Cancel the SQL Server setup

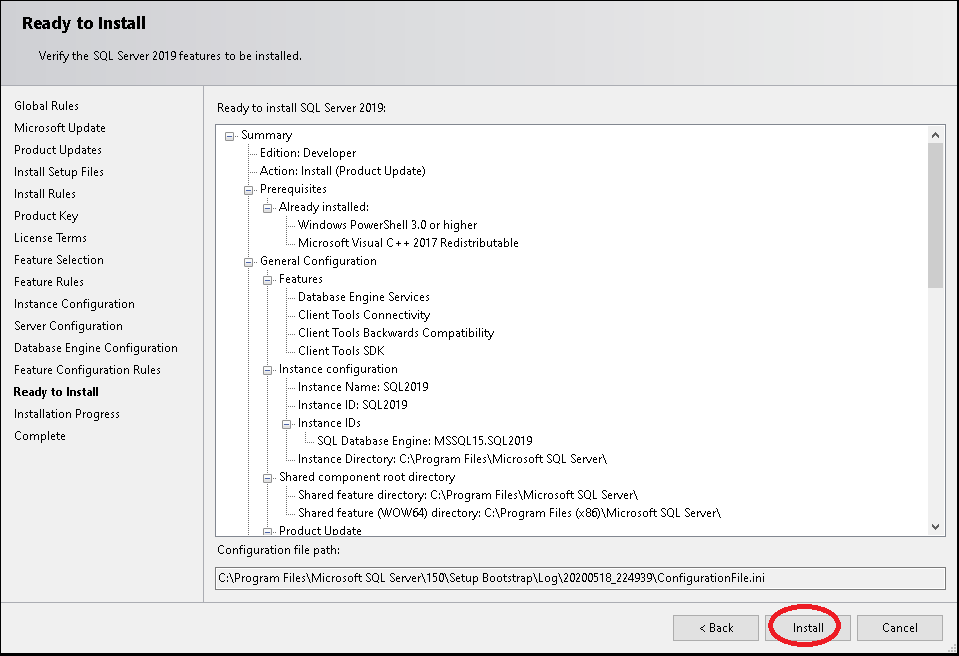(x=900, y=628)
